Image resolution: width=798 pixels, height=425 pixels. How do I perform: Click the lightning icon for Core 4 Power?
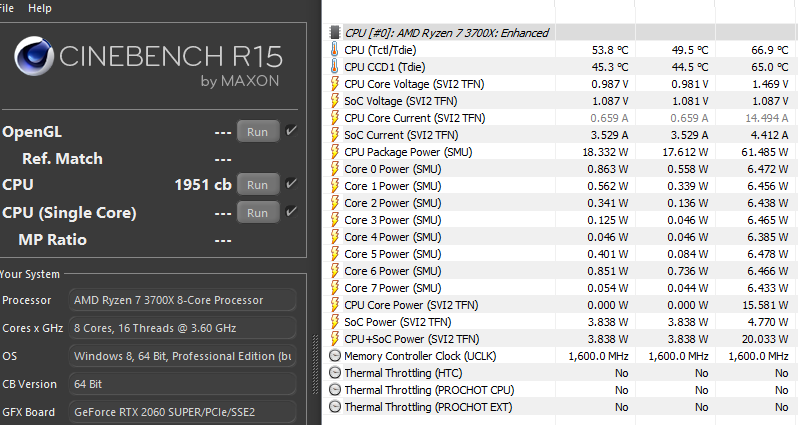point(334,237)
